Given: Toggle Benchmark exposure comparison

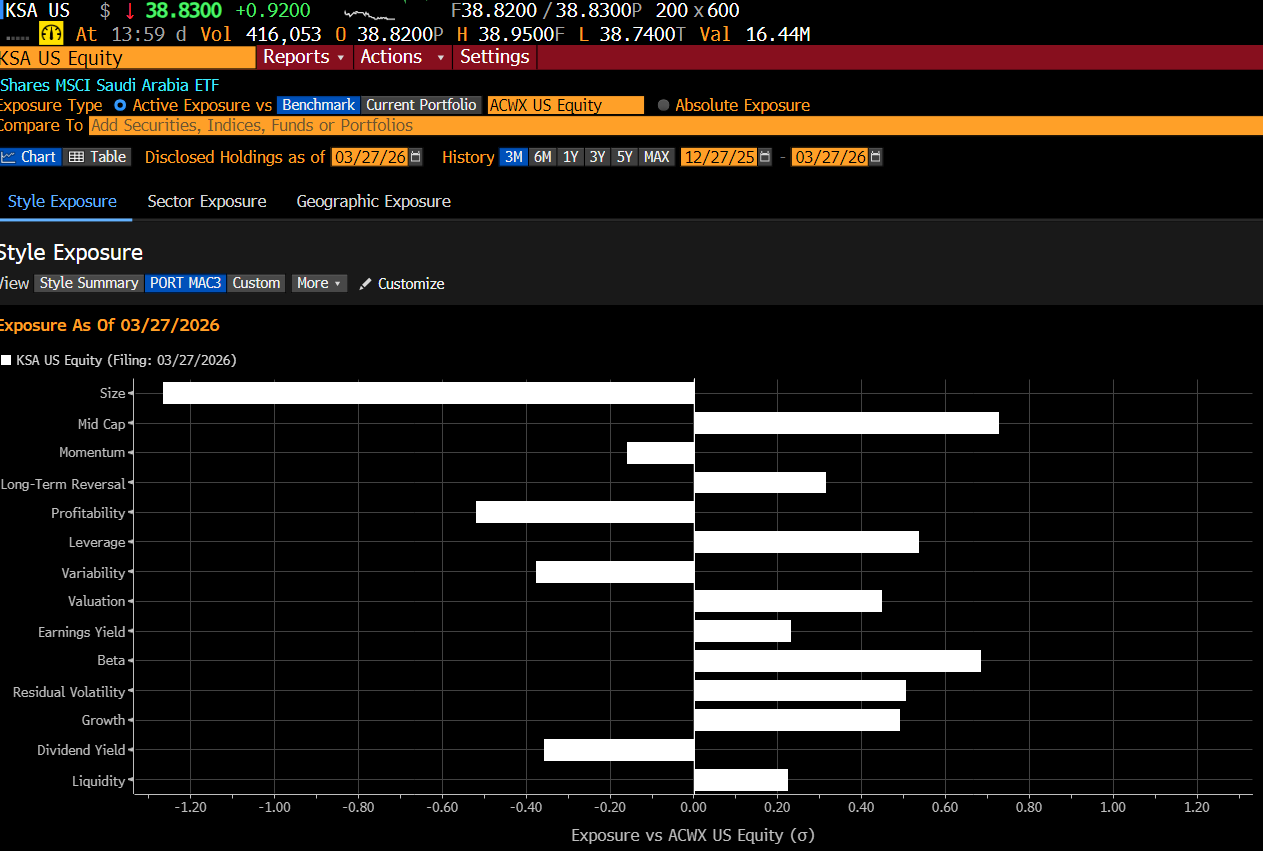Looking at the screenshot, I should [318, 104].
